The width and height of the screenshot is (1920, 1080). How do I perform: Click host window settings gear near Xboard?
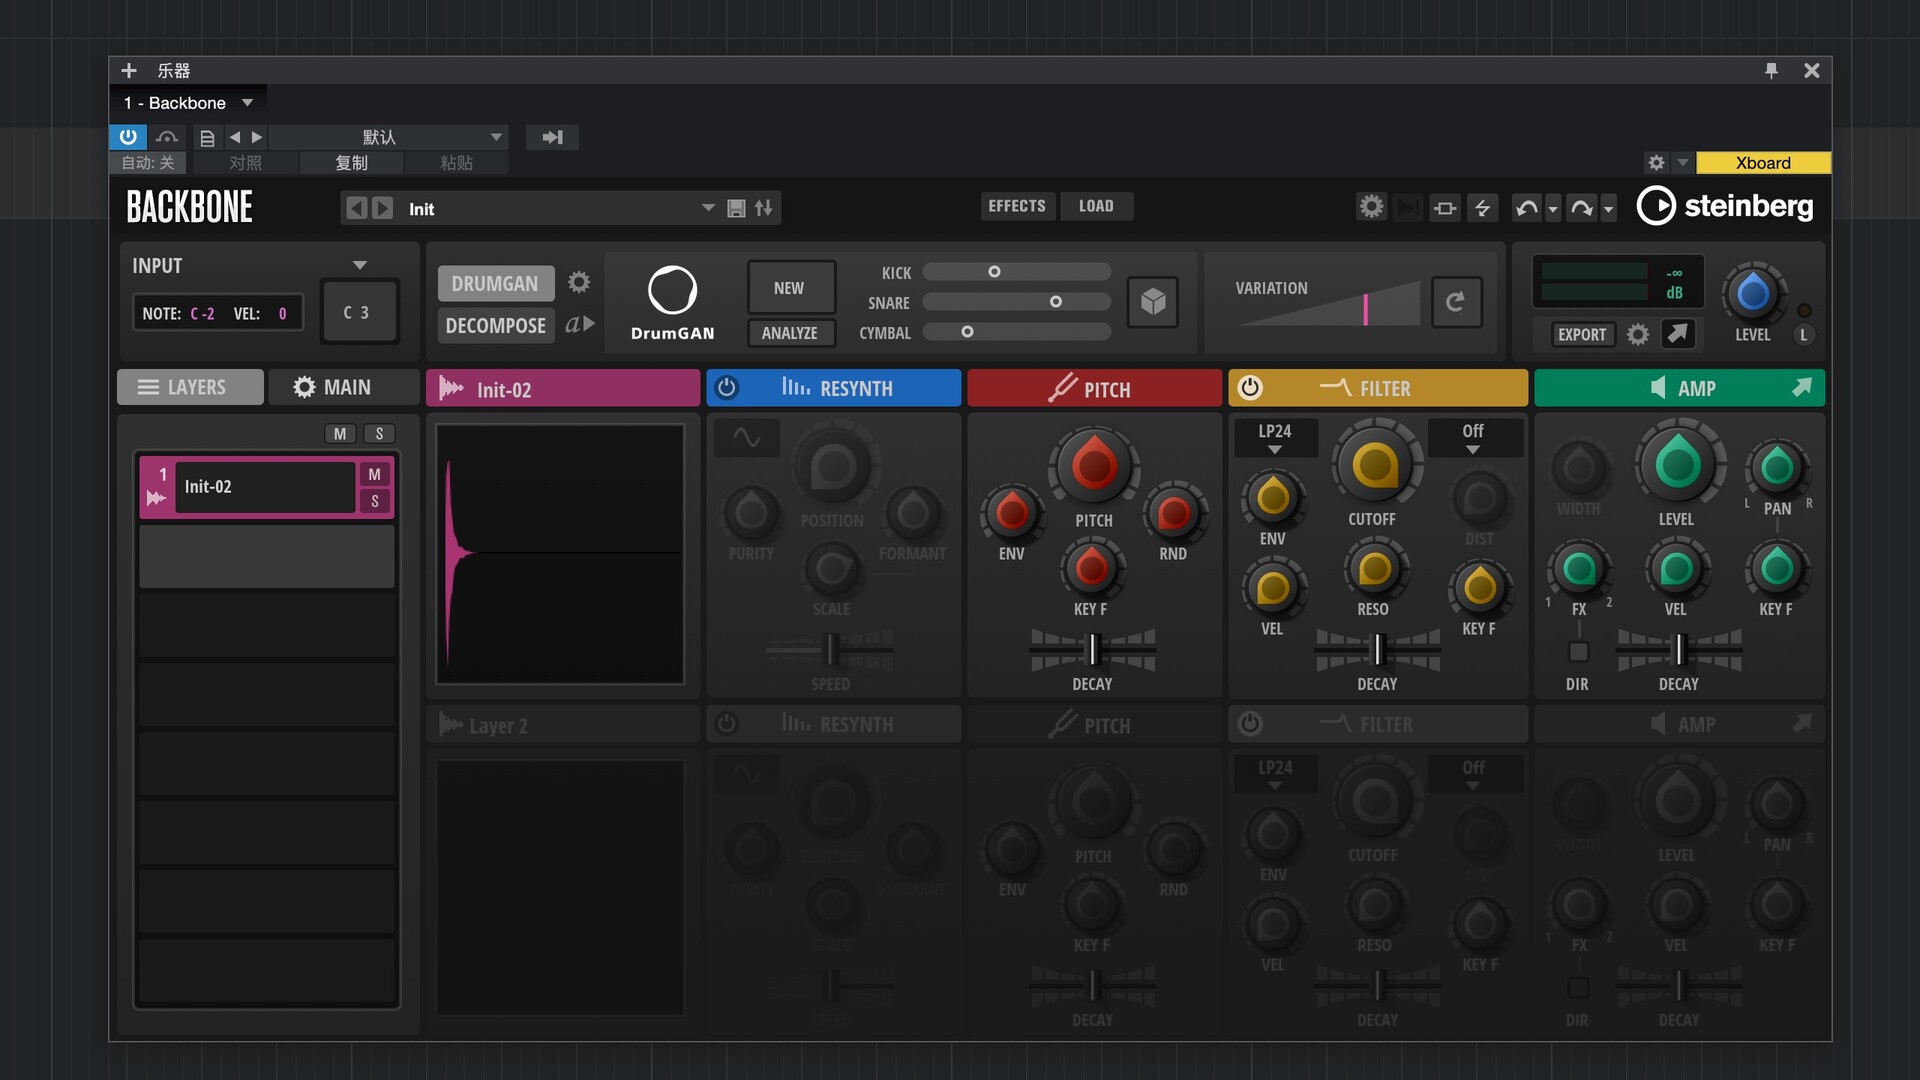pyautogui.click(x=1656, y=163)
